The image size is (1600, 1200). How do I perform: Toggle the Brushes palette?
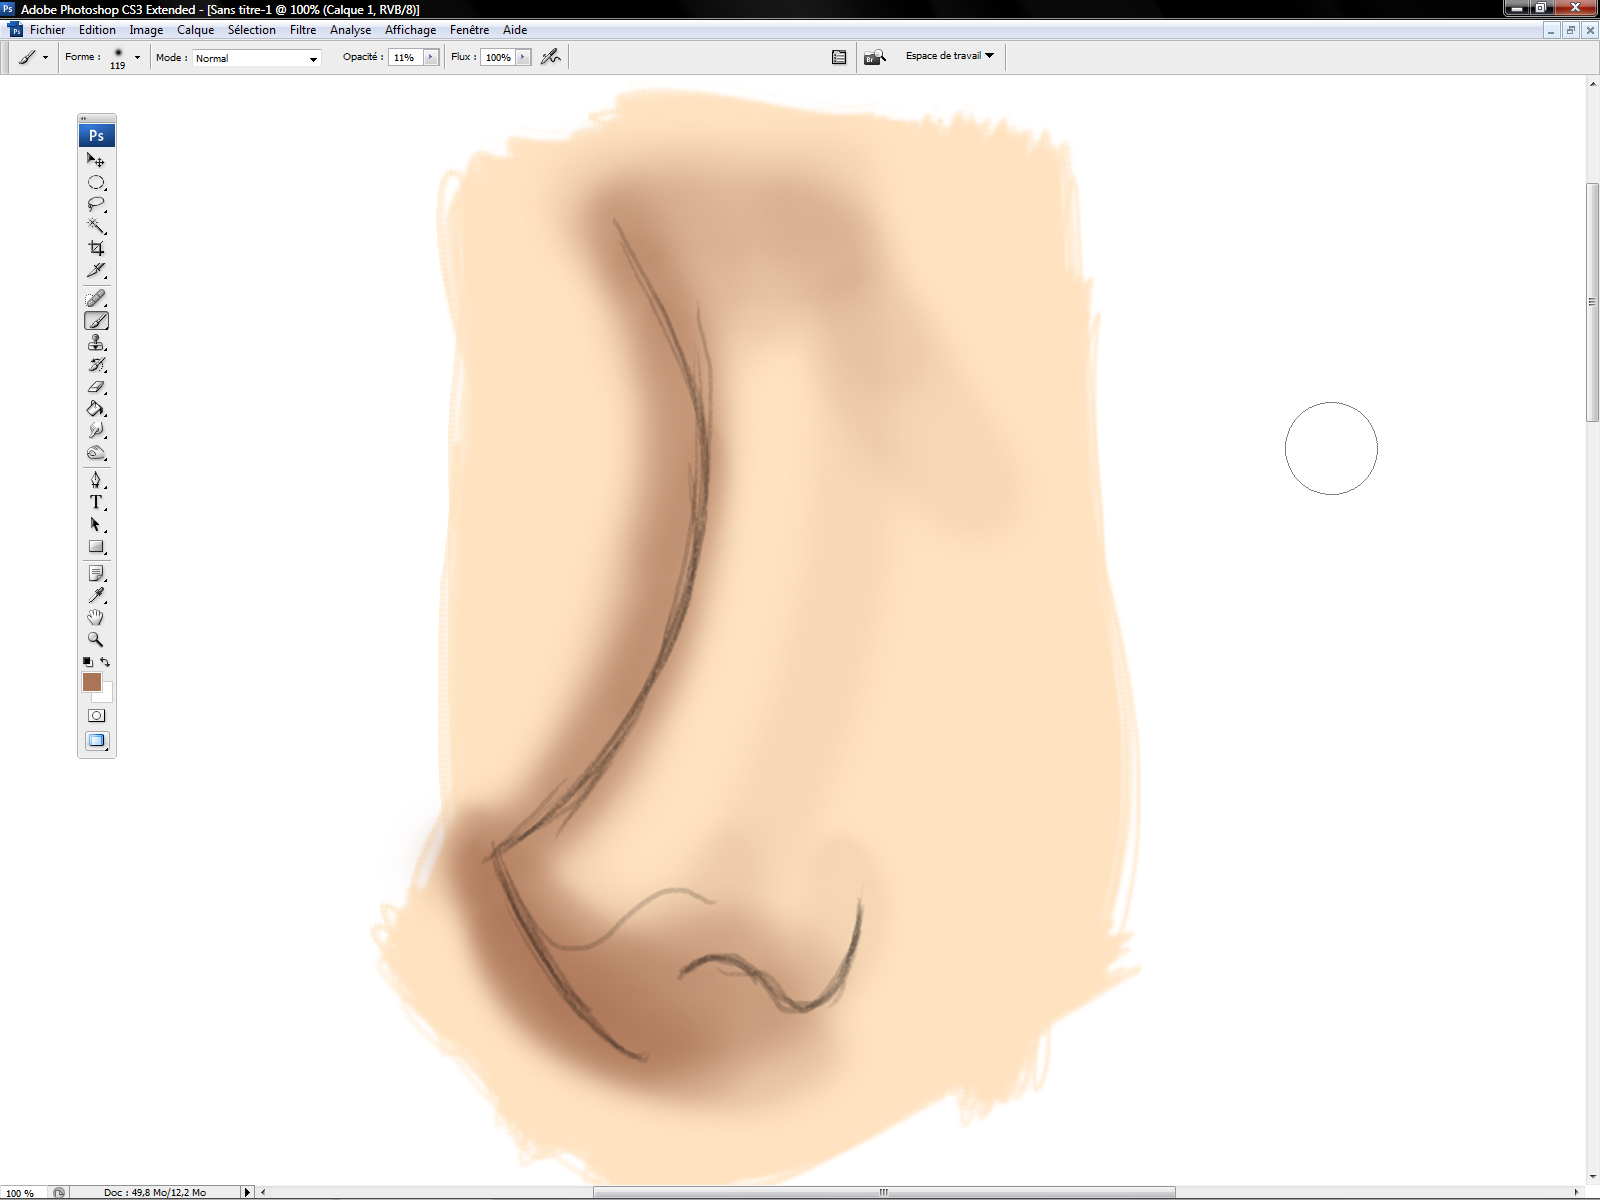(x=839, y=57)
